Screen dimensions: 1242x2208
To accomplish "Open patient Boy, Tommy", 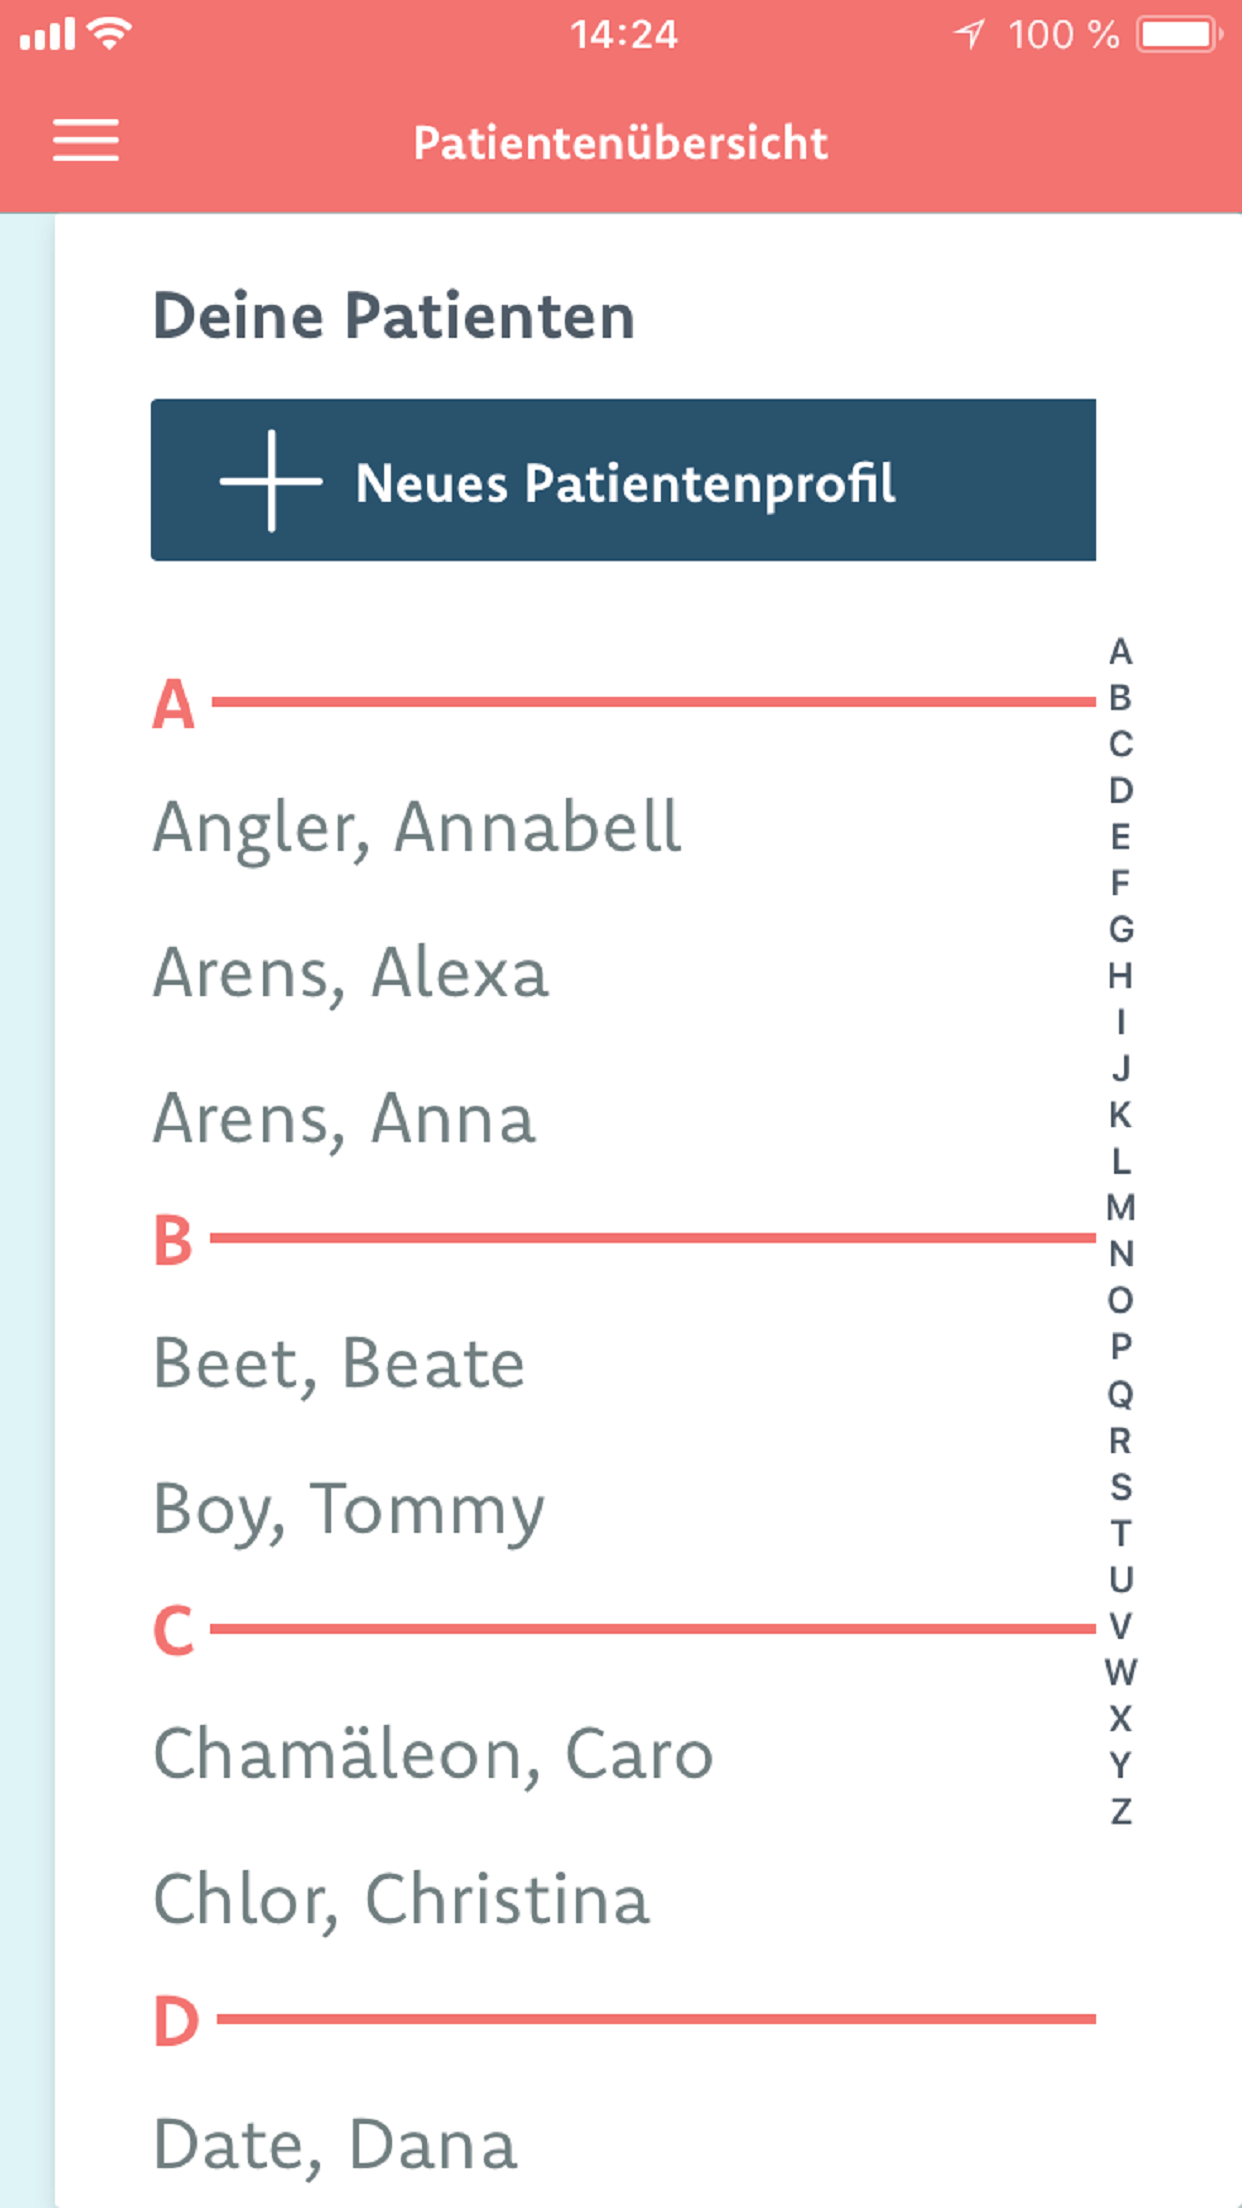I will 349,1510.
